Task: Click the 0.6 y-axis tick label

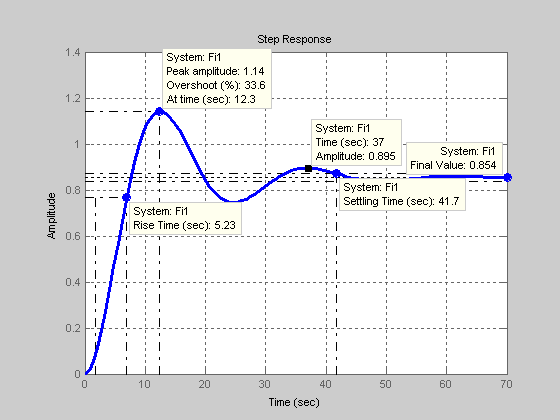Action: 72,236
